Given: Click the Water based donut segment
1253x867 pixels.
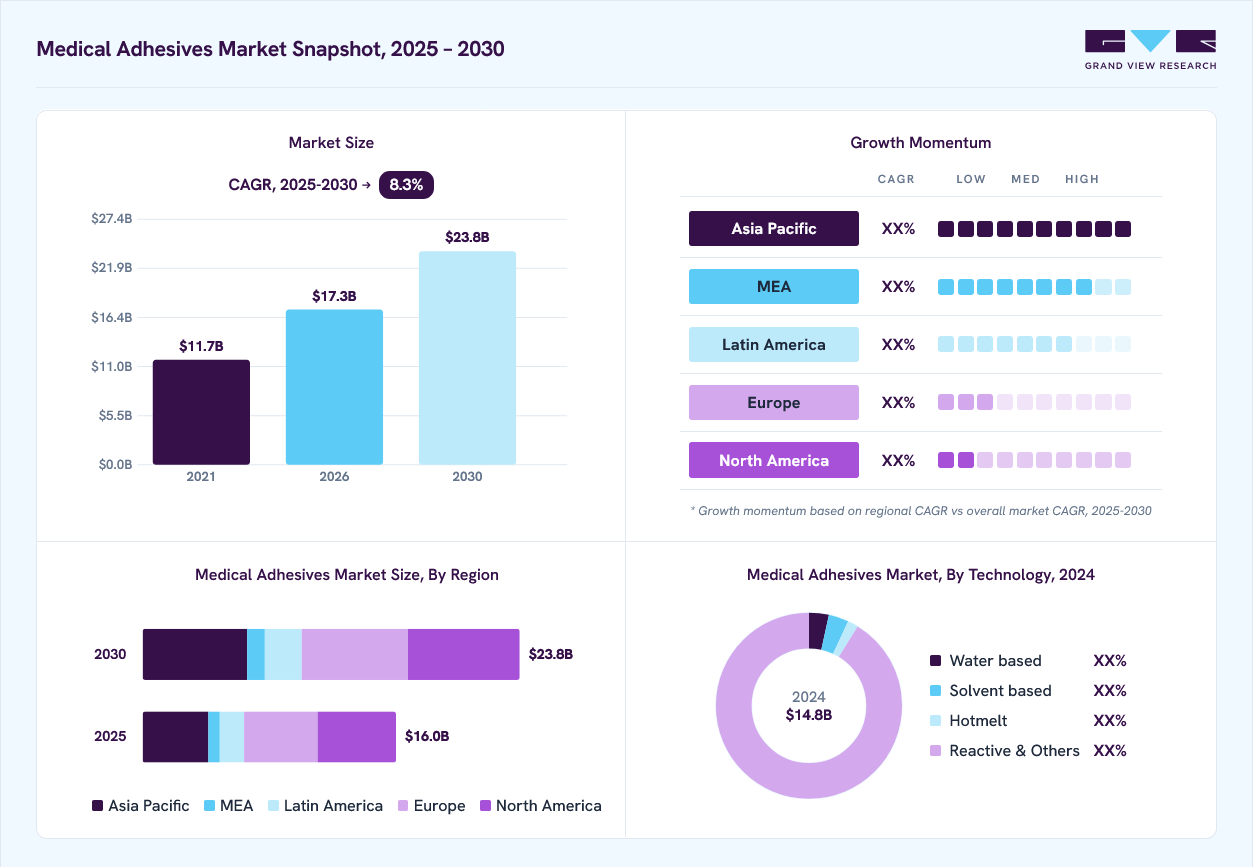Looking at the screenshot, I should (x=819, y=630).
